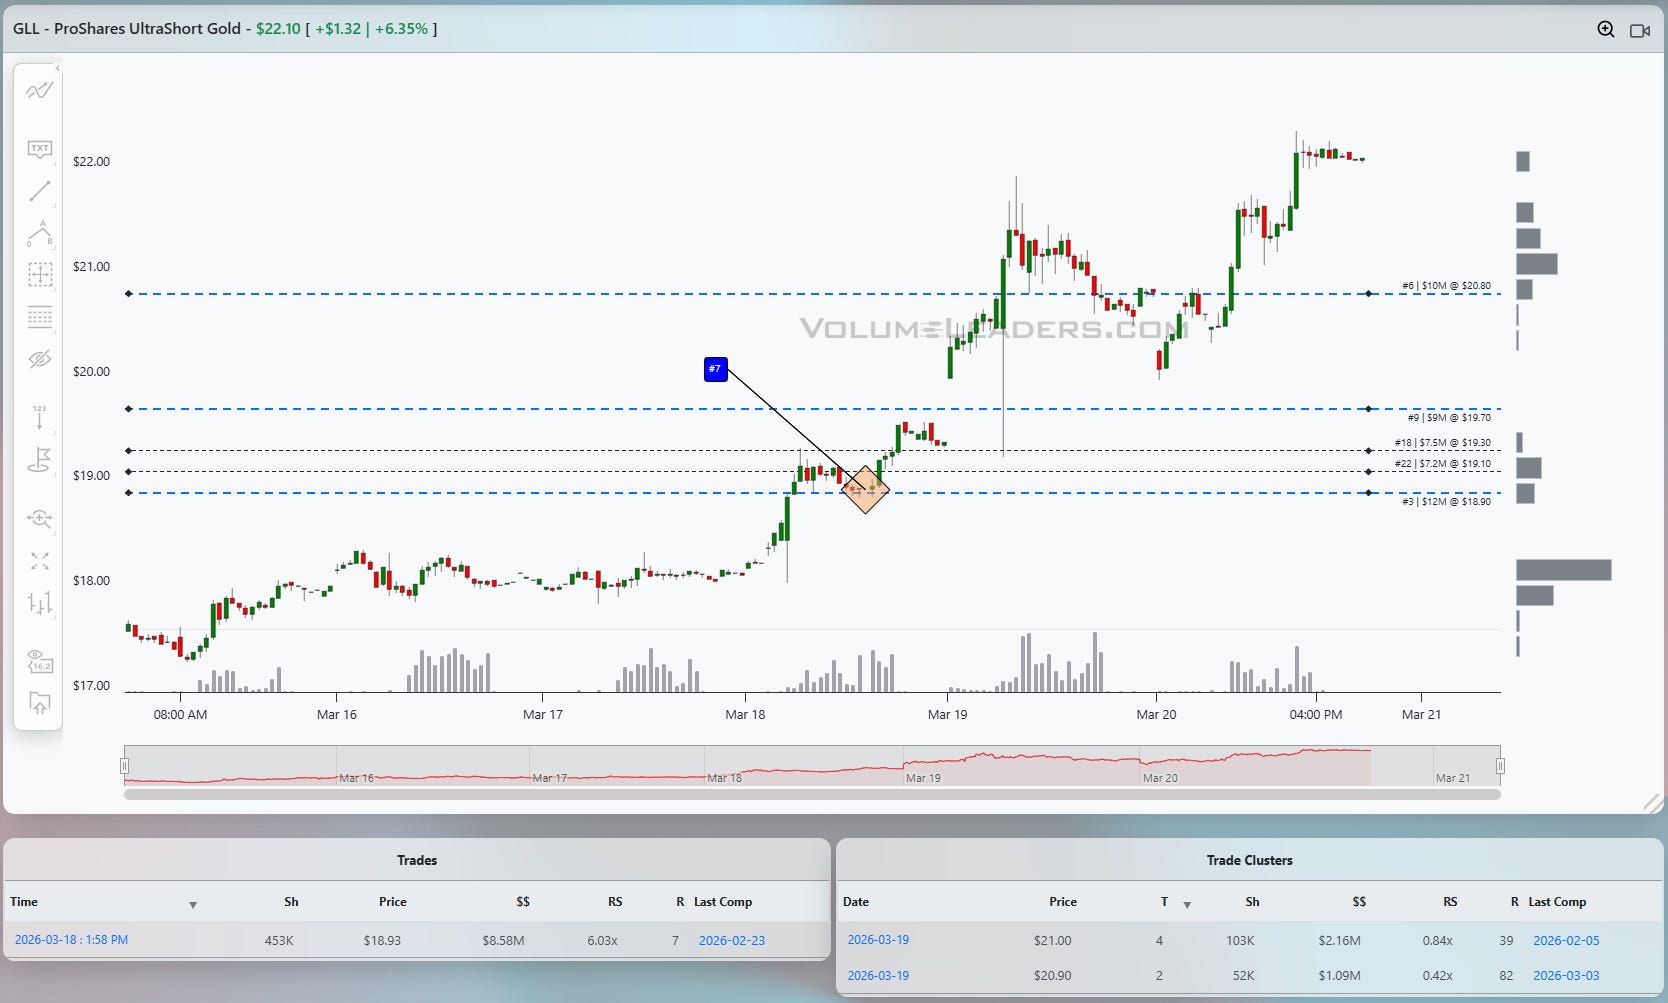Click the video camera icon in header

[1639, 30]
